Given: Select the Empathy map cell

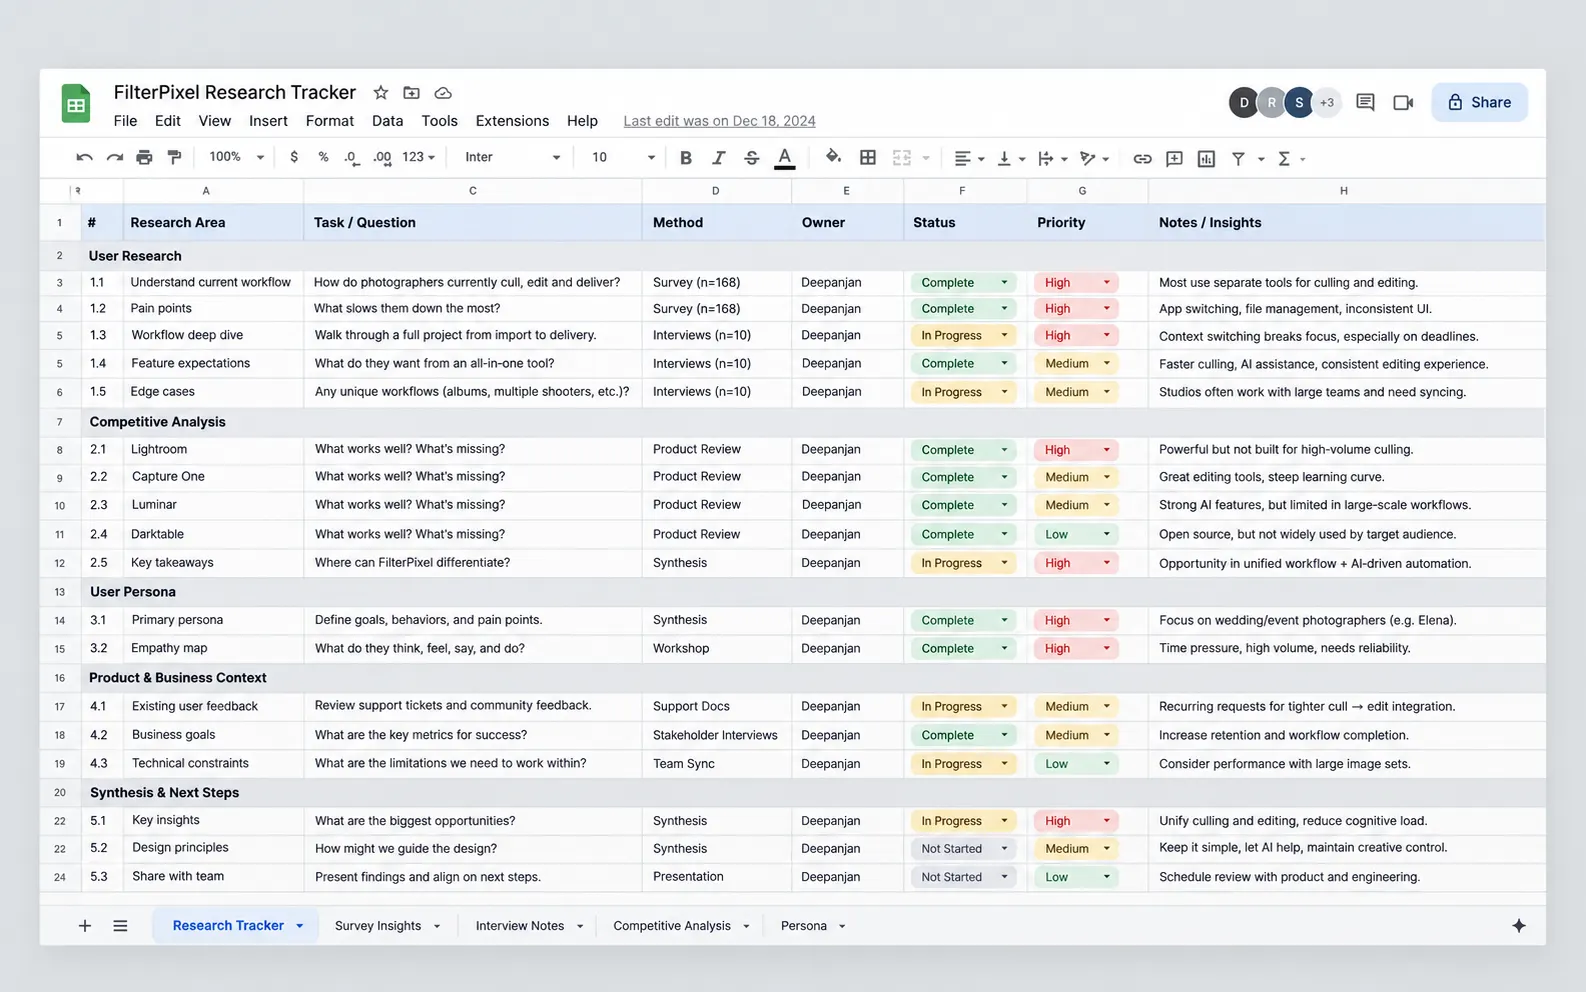Looking at the screenshot, I should 213,649.
